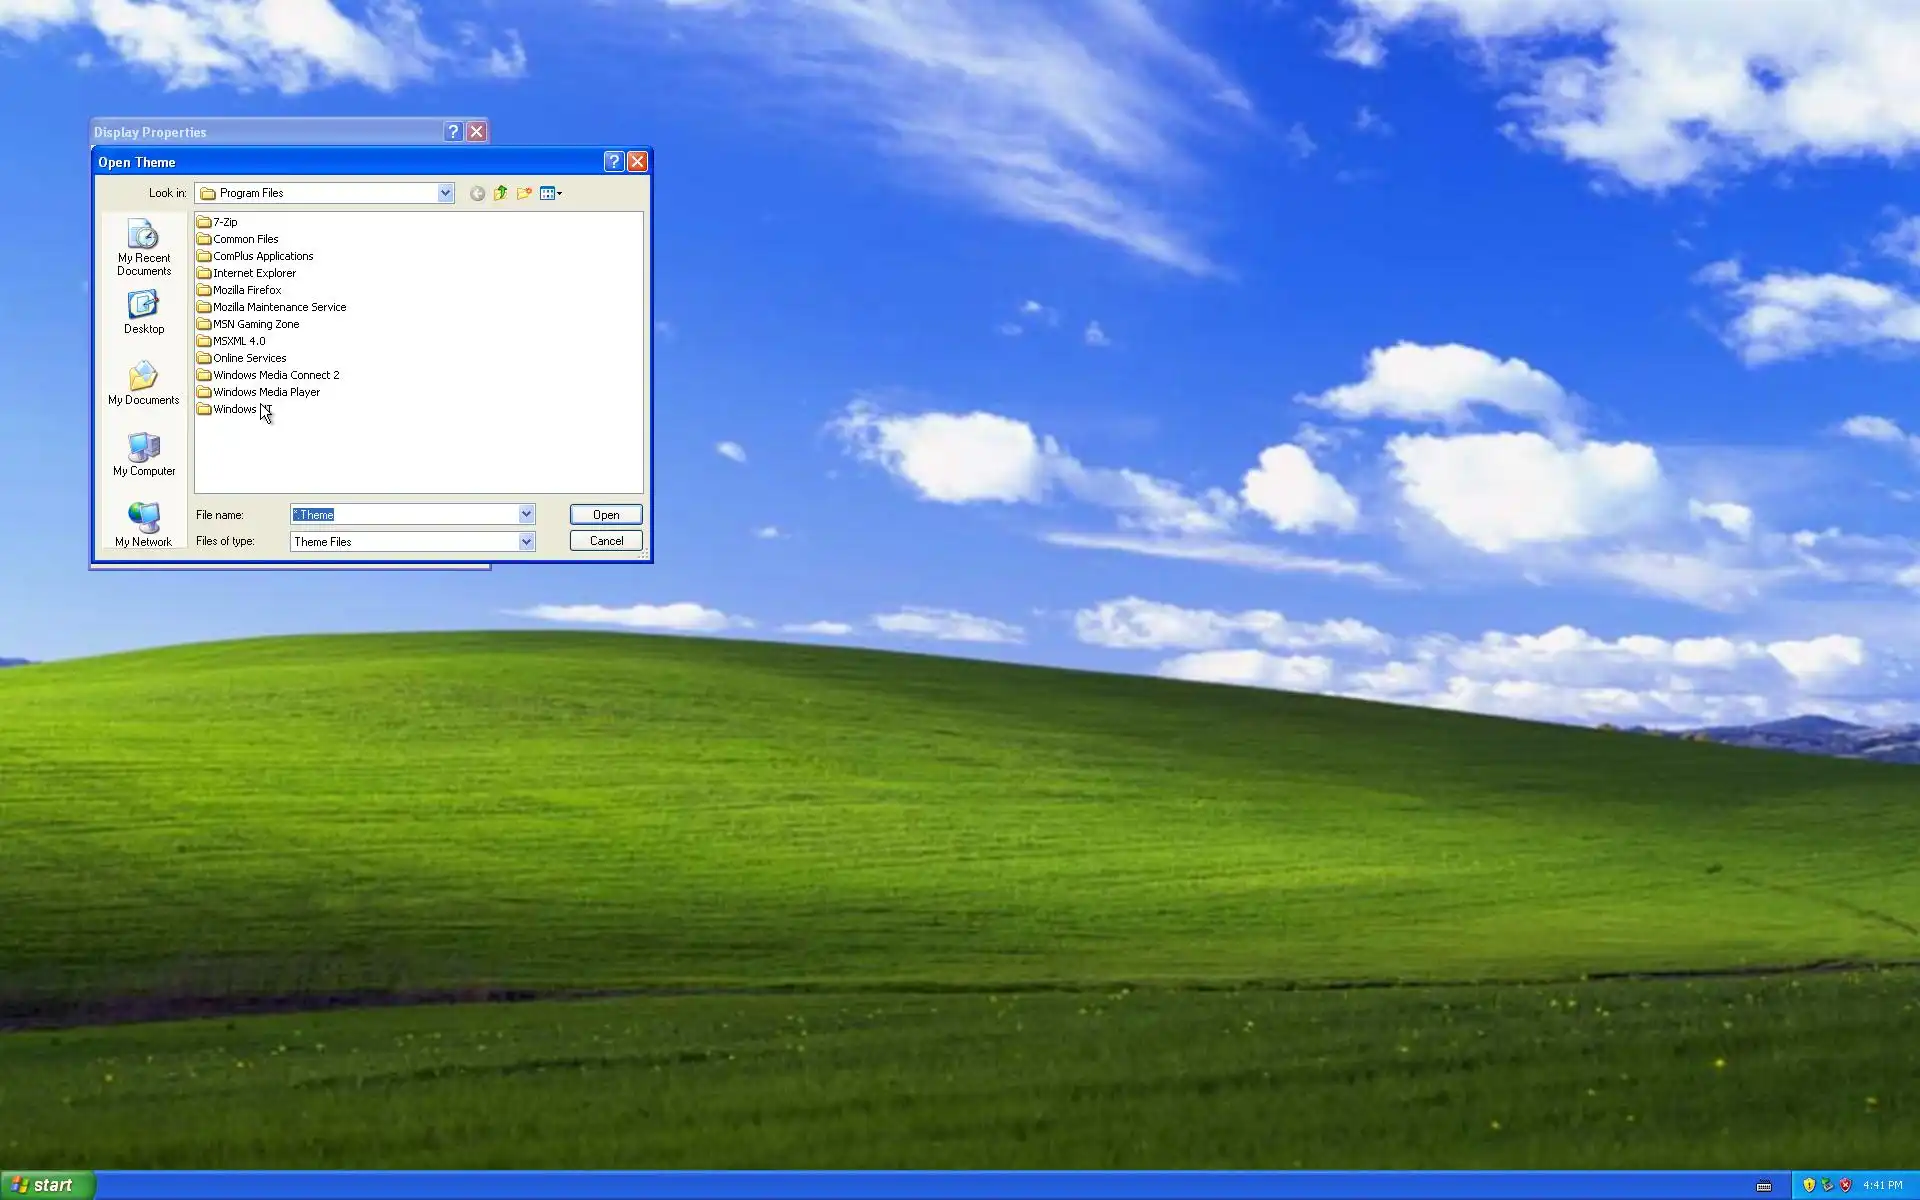The width and height of the screenshot is (1920, 1200).
Task: Go up one folder level
Action: click(x=501, y=193)
